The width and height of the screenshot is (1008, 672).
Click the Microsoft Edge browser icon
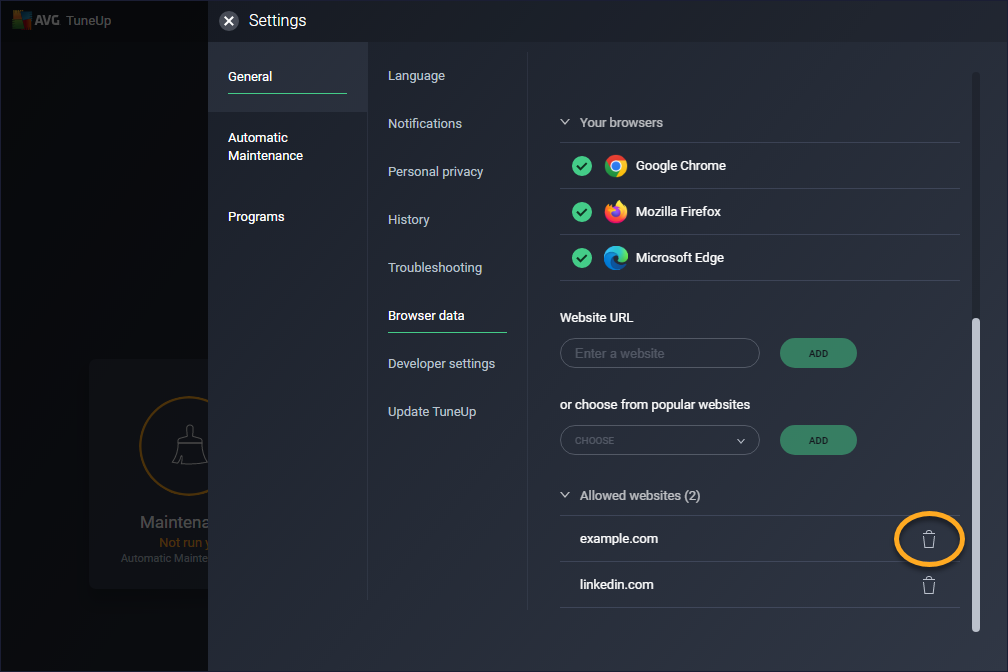[615, 258]
